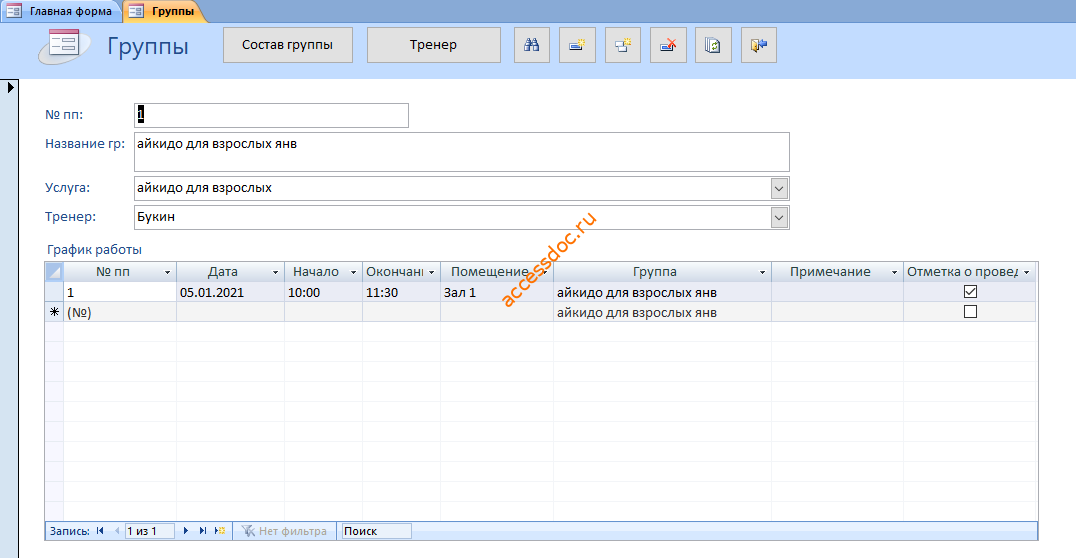
Task: Click the delete record red X button
Action: click(668, 45)
